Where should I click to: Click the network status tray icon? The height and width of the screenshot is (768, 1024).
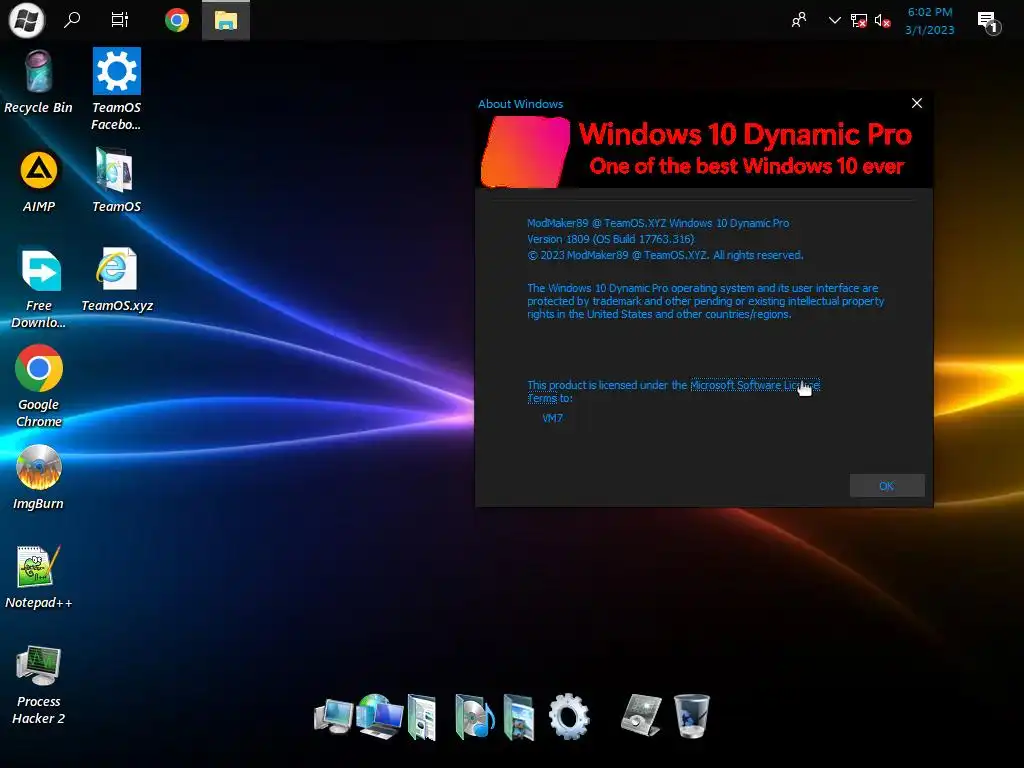click(858, 21)
